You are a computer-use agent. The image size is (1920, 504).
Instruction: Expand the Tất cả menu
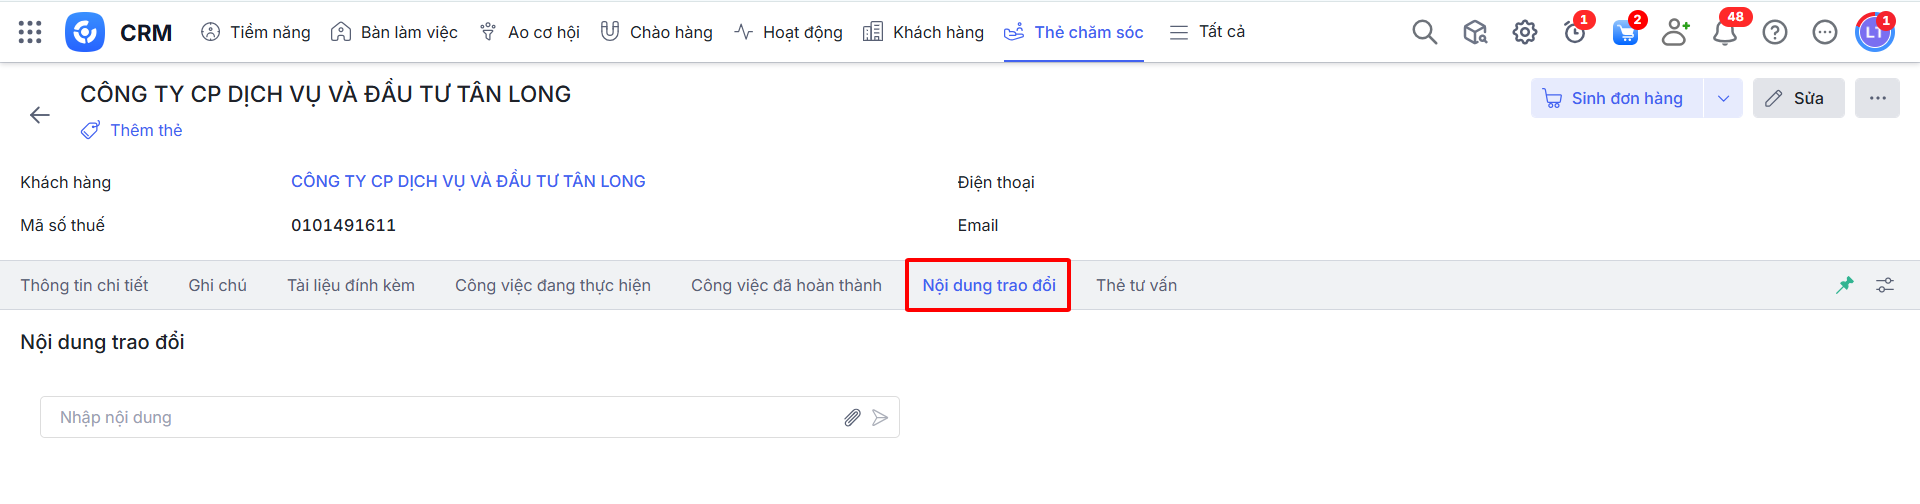tap(1208, 32)
